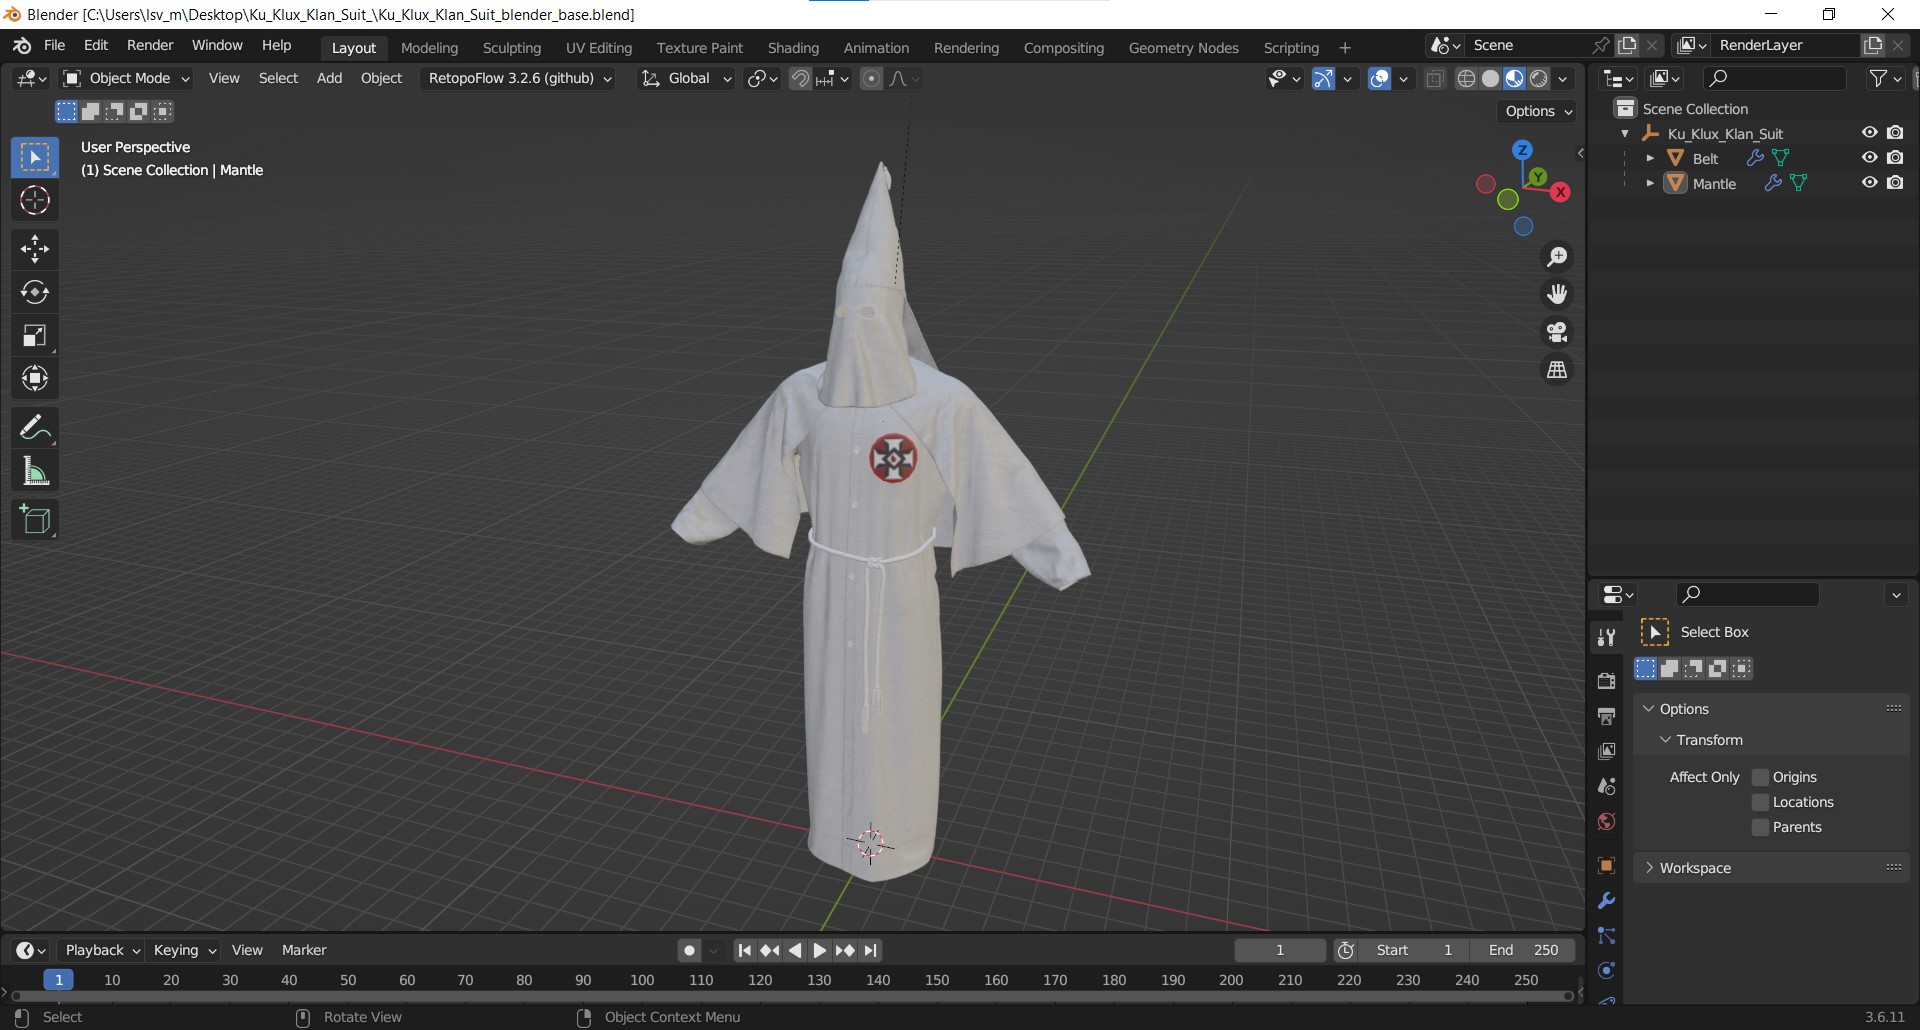The width and height of the screenshot is (1920, 1030).
Task: Select the Add Cube tool
Action: click(x=35, y=520)
